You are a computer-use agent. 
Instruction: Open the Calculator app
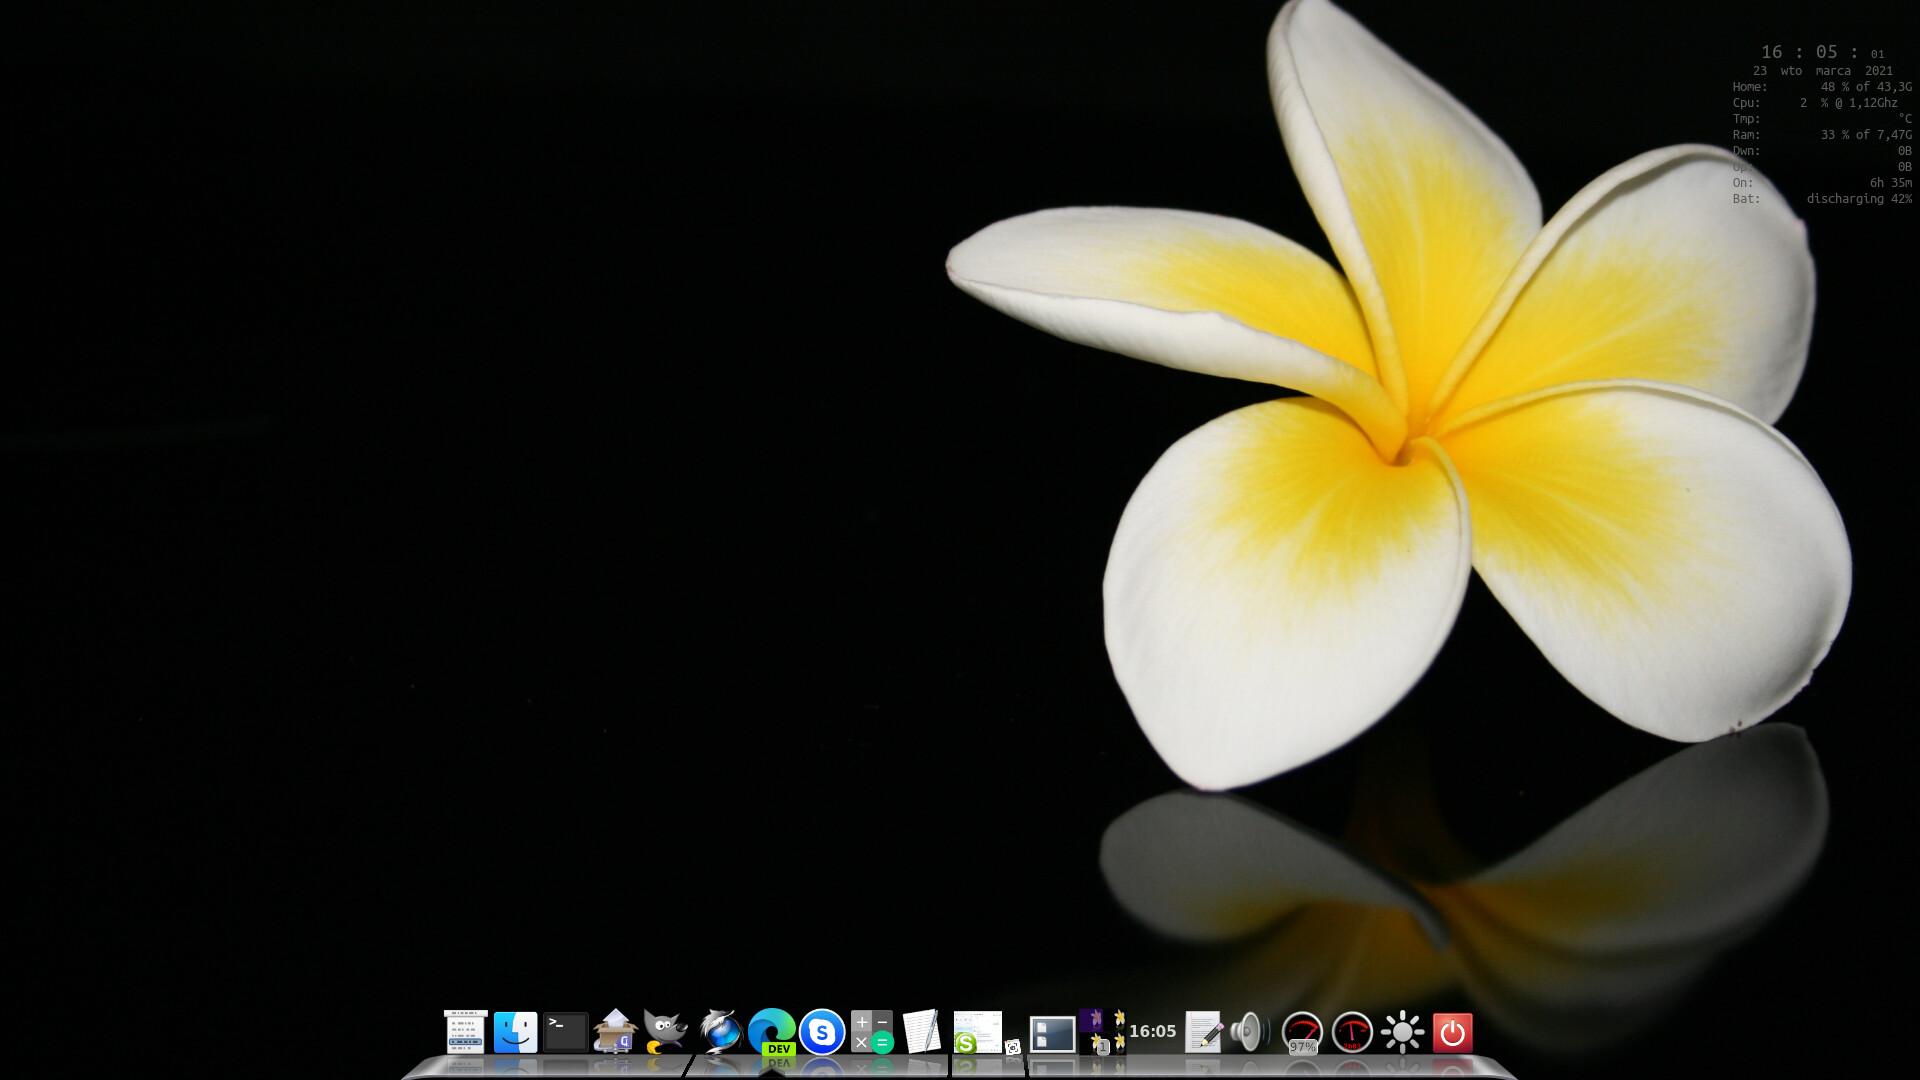tap(872, 1032)
